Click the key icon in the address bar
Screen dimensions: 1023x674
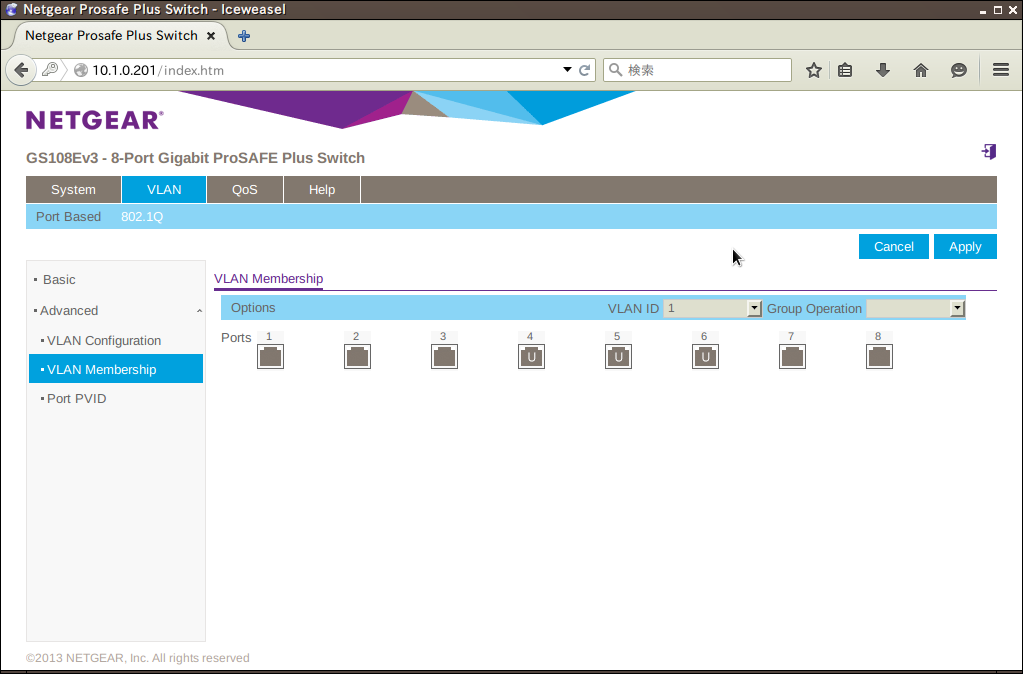(x=50, y=69)
